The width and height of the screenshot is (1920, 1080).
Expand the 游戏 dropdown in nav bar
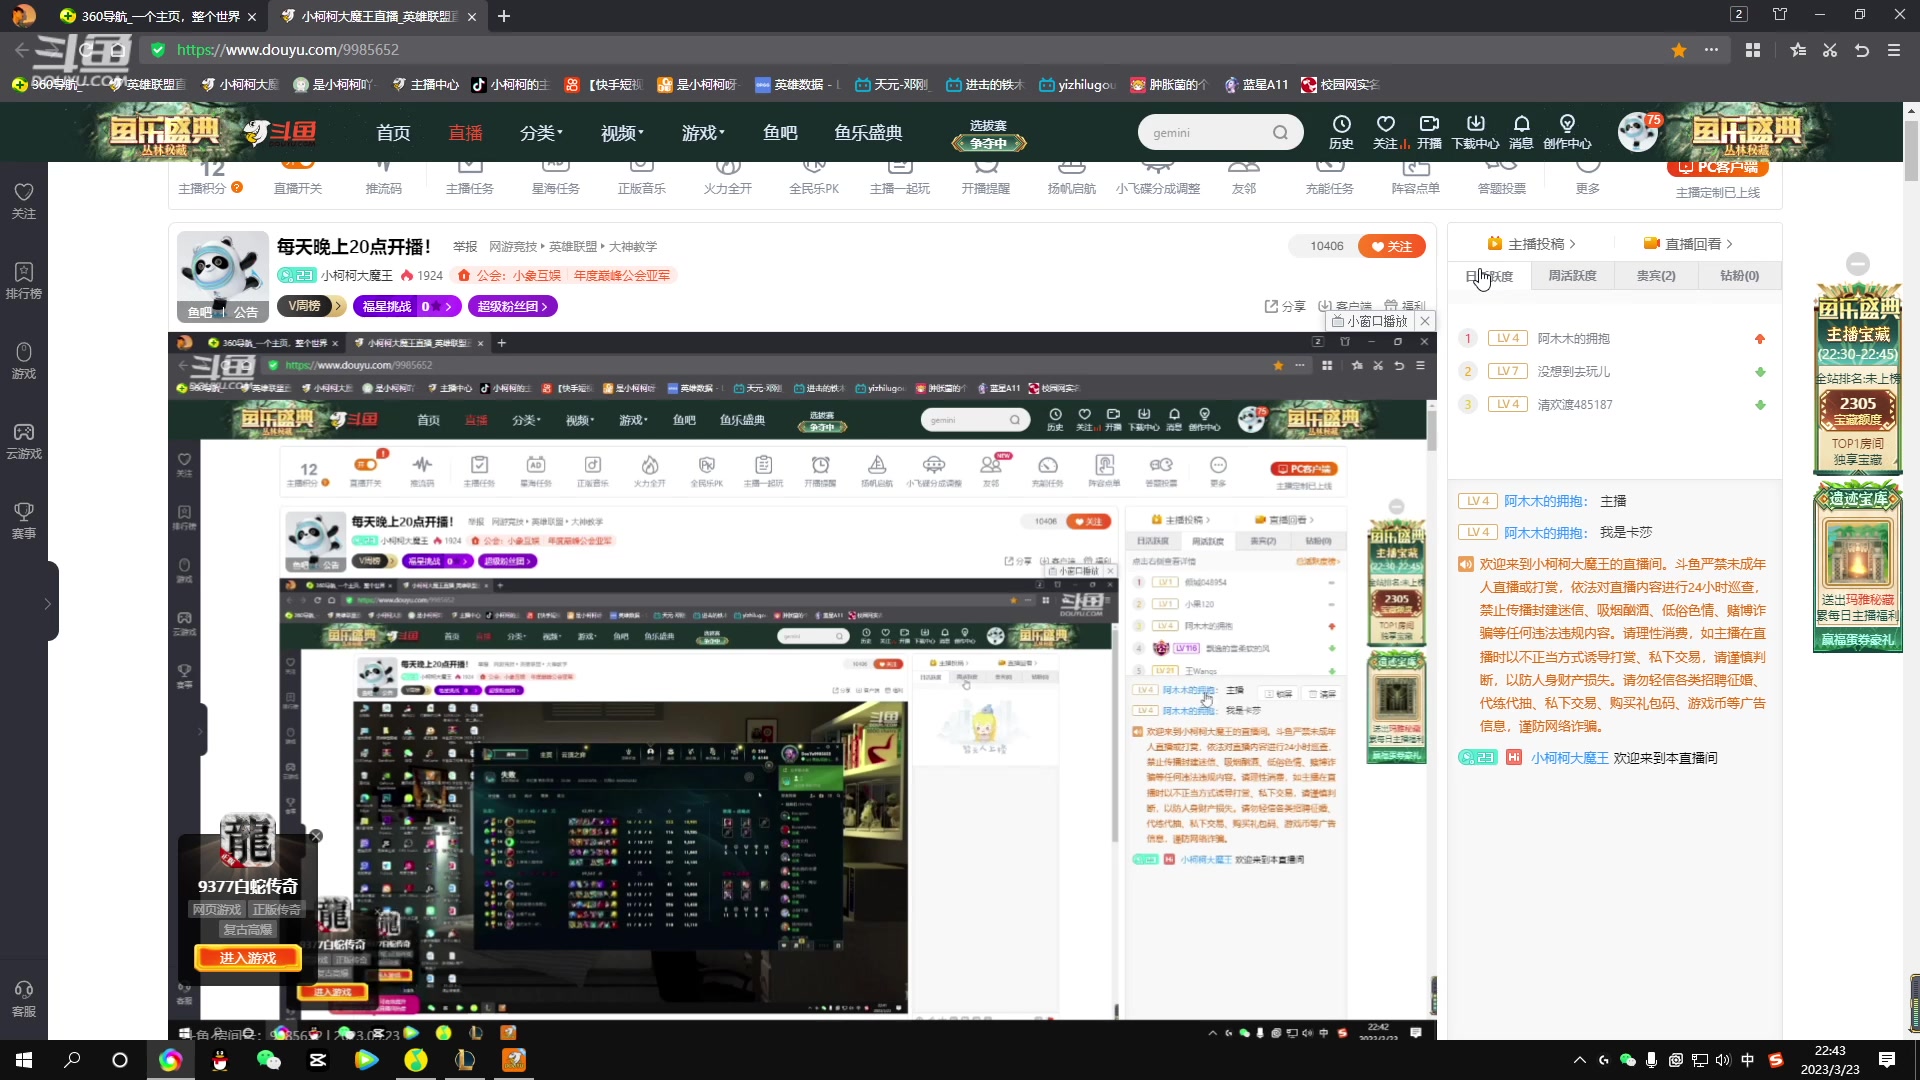click(703, 133)
